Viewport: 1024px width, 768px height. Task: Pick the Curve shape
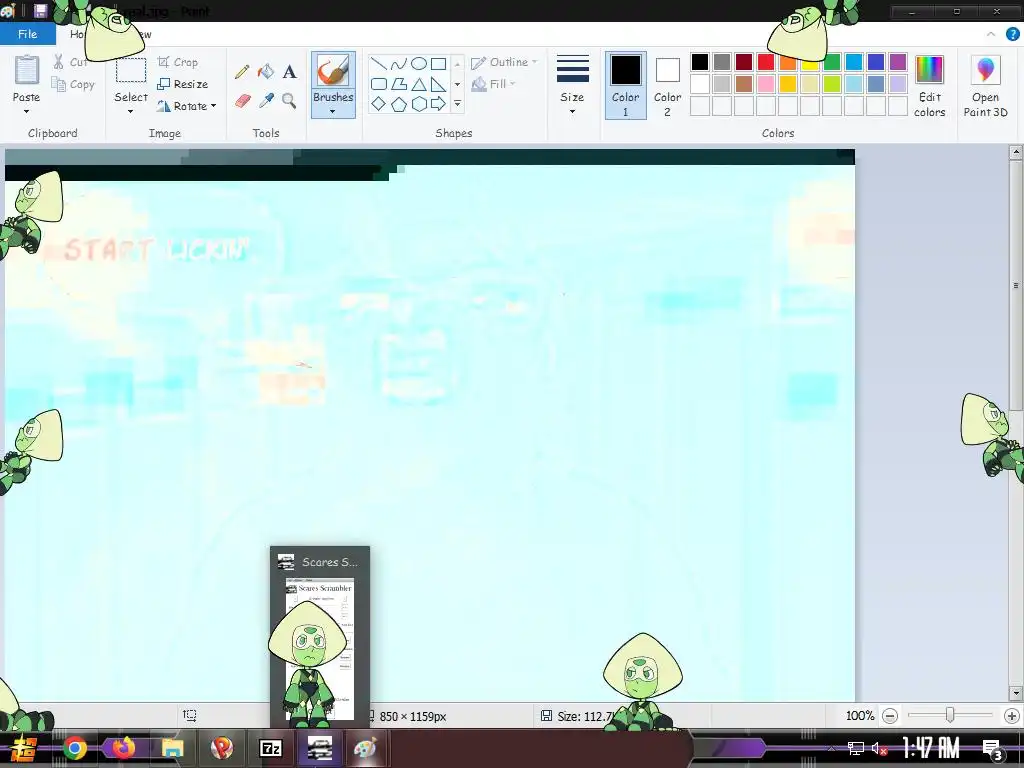click(x=398, y=63)
